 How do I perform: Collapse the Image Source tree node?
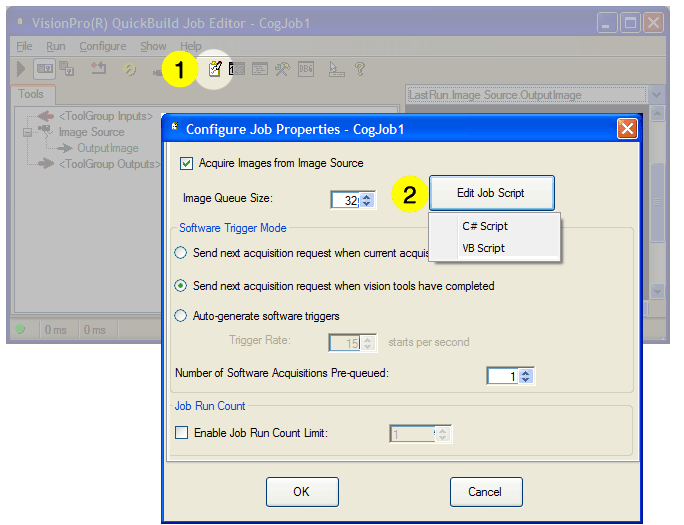pos(27,132)
